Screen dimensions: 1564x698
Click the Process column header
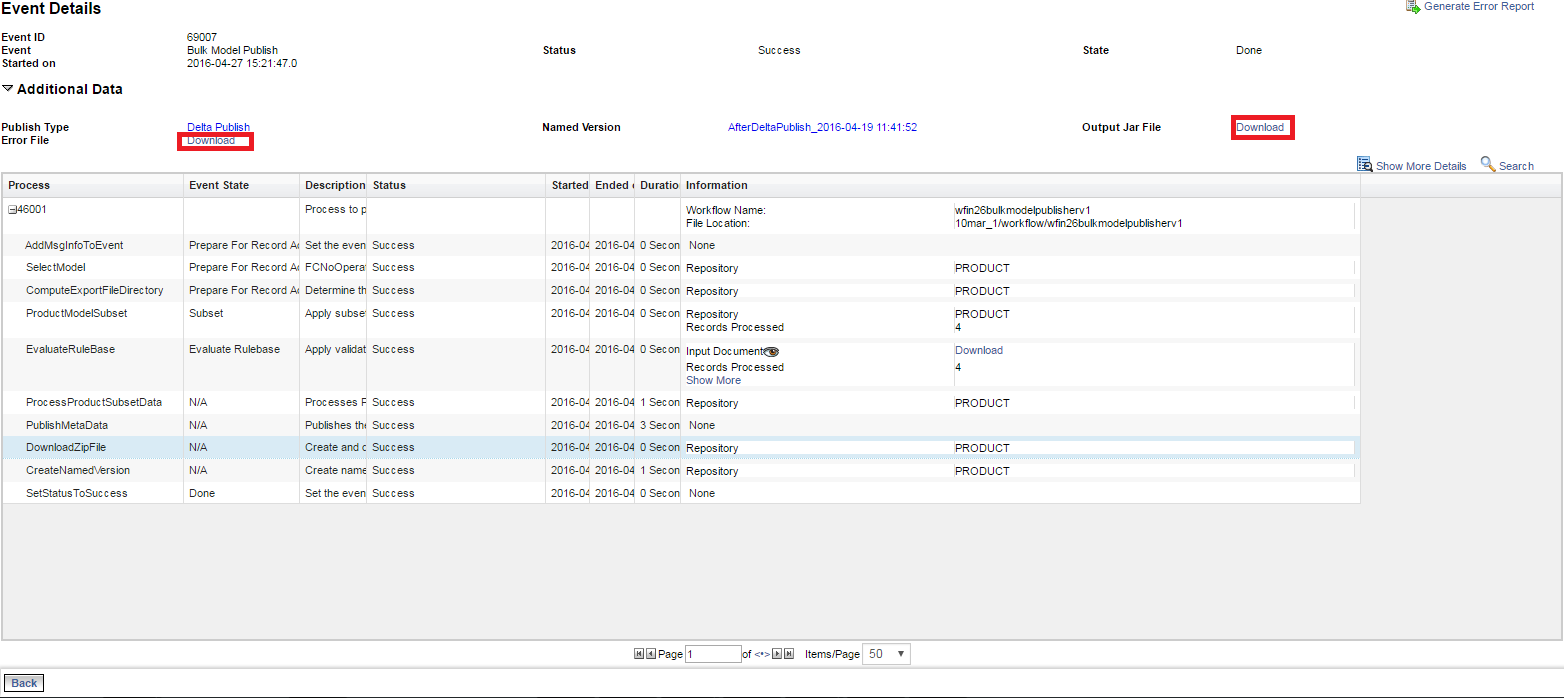click(x=29, y=185)
